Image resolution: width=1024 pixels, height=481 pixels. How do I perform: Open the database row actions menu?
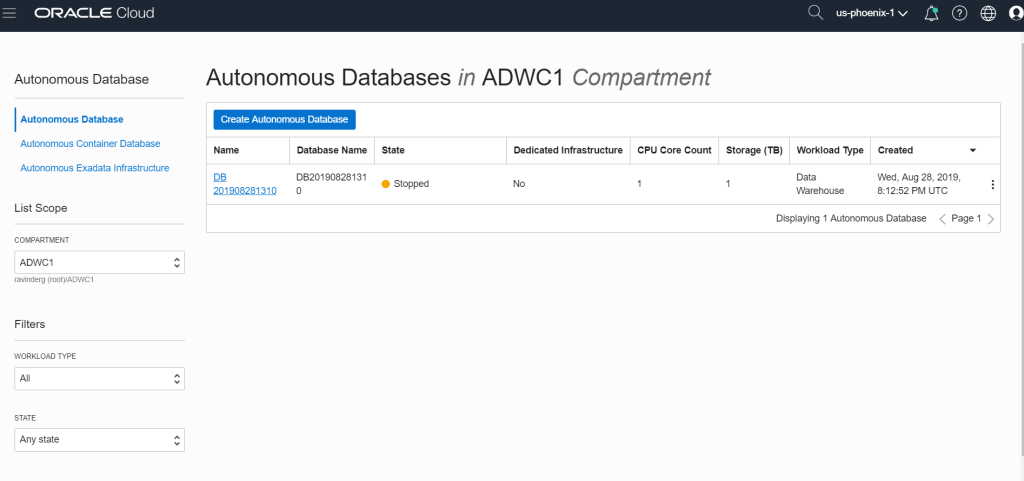[x=992, y=184]
